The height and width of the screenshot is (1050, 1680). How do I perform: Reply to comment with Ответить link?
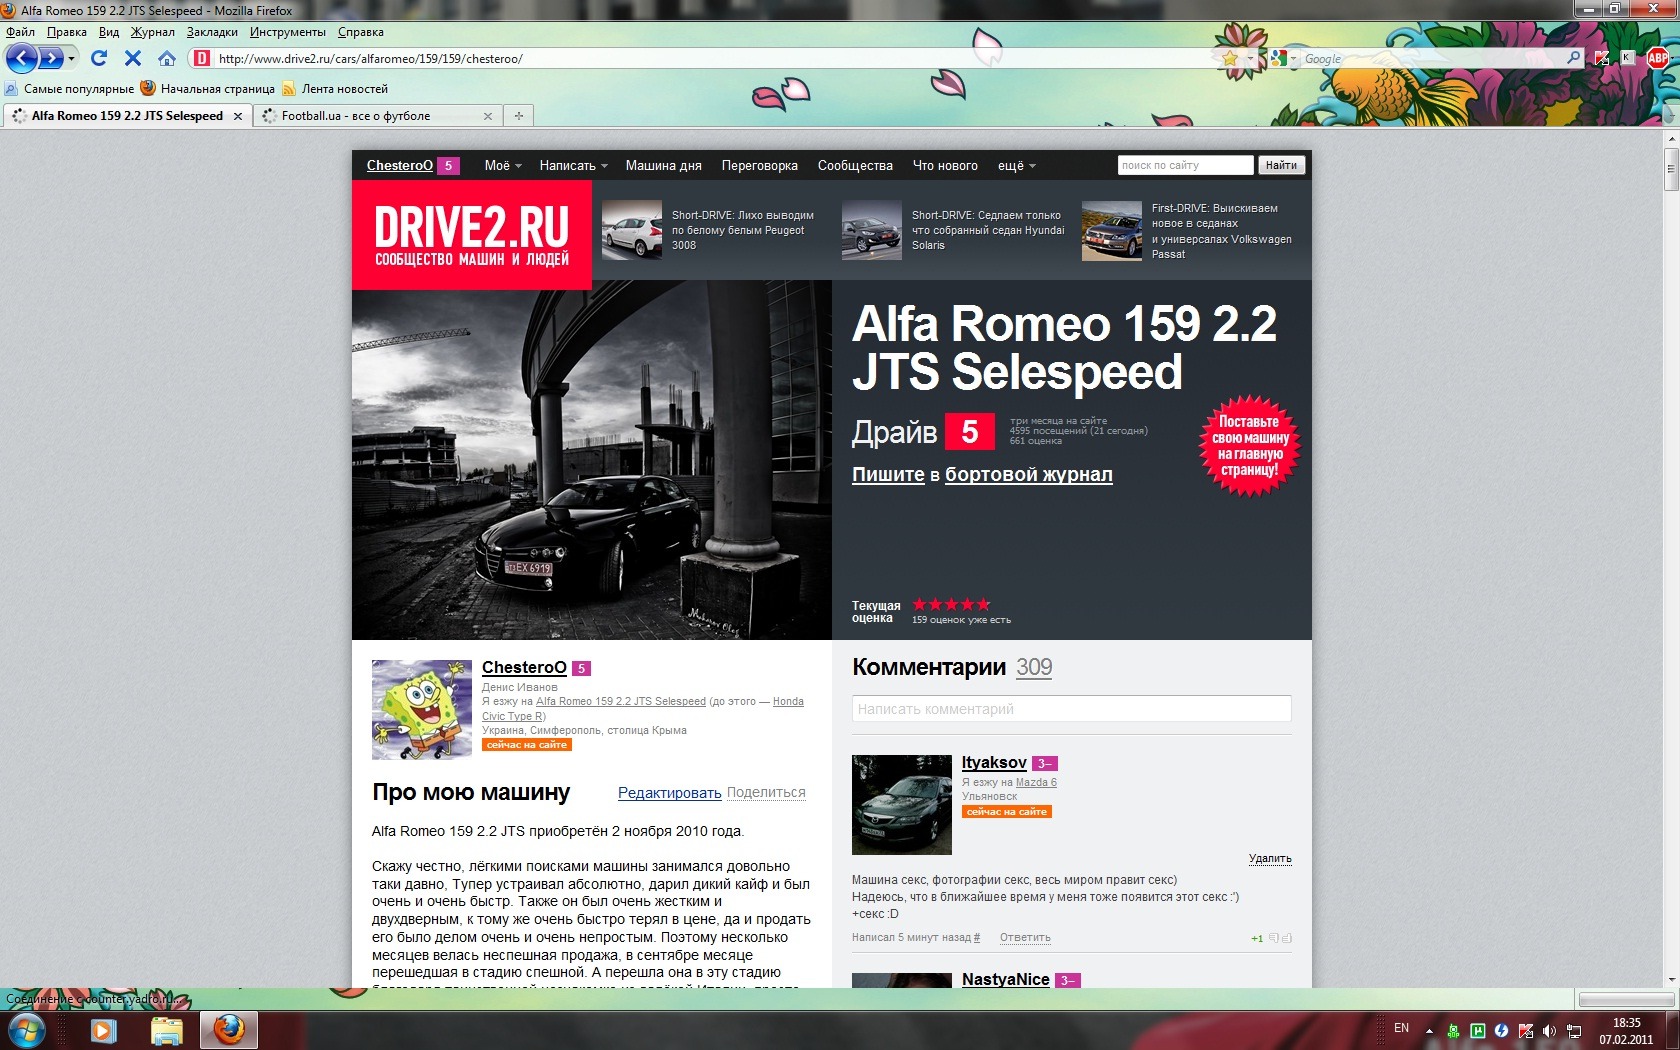(1025, 938)
